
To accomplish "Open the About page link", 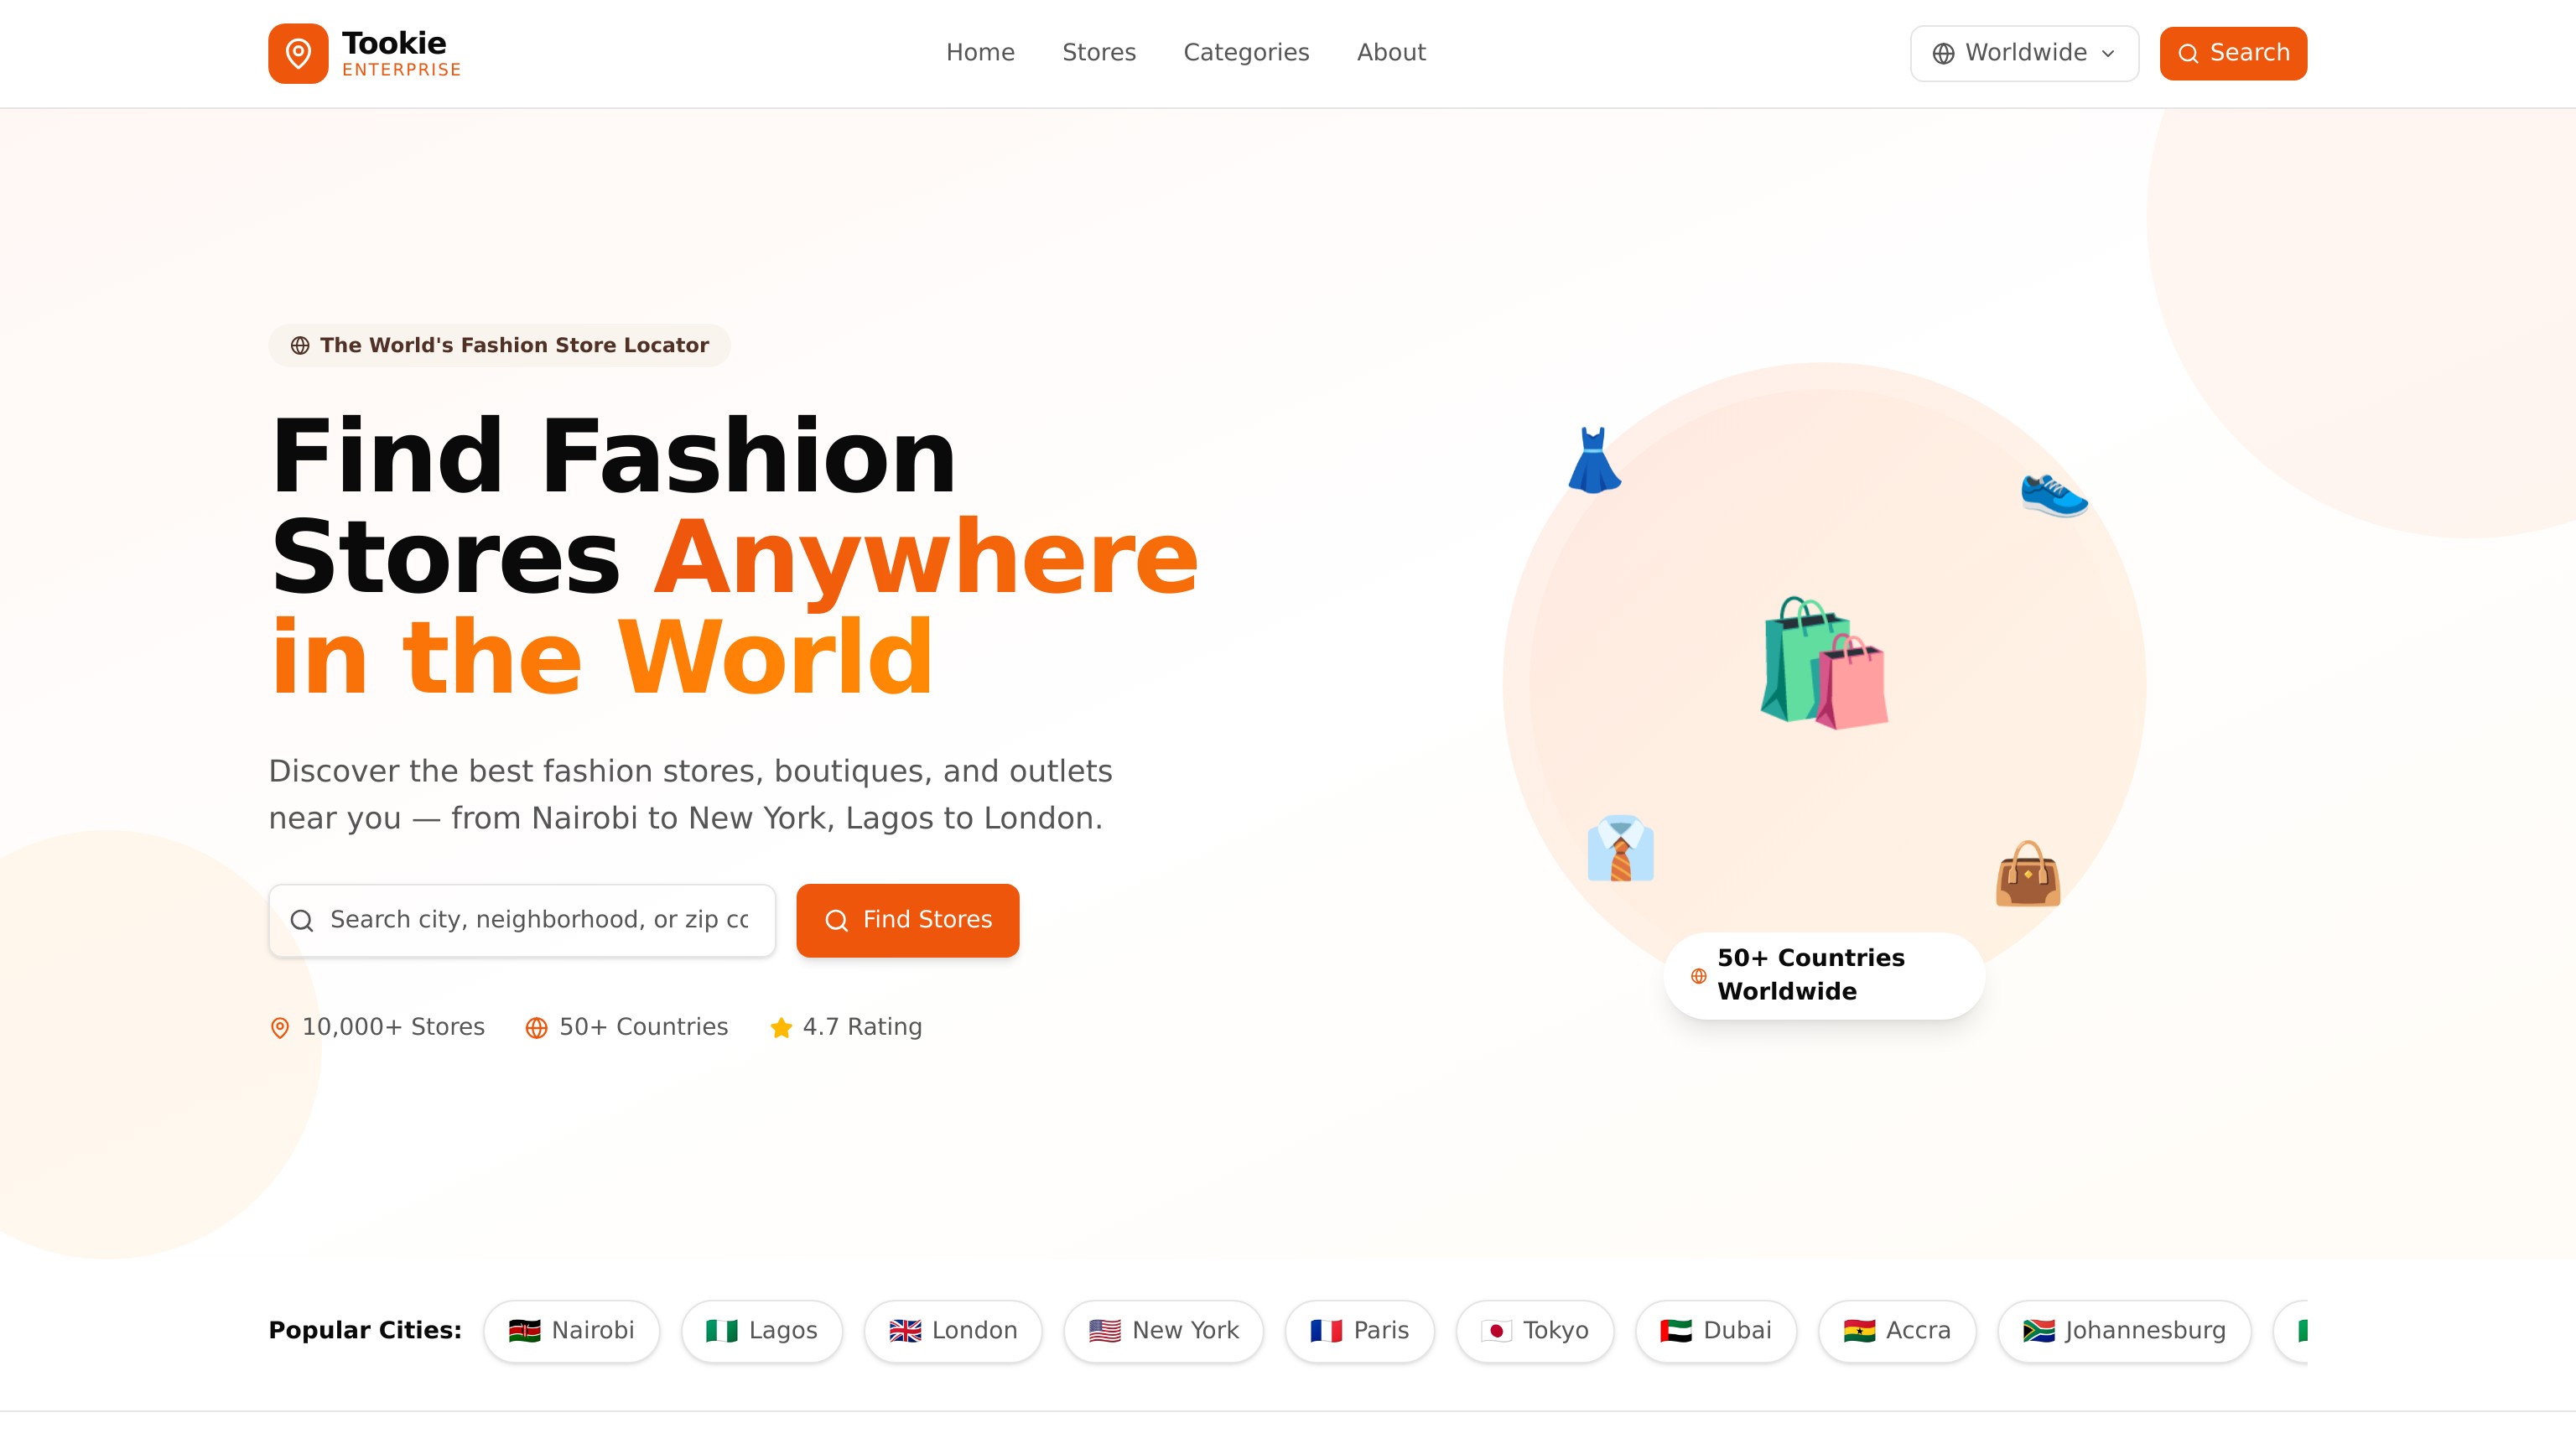I will 1390,53.
